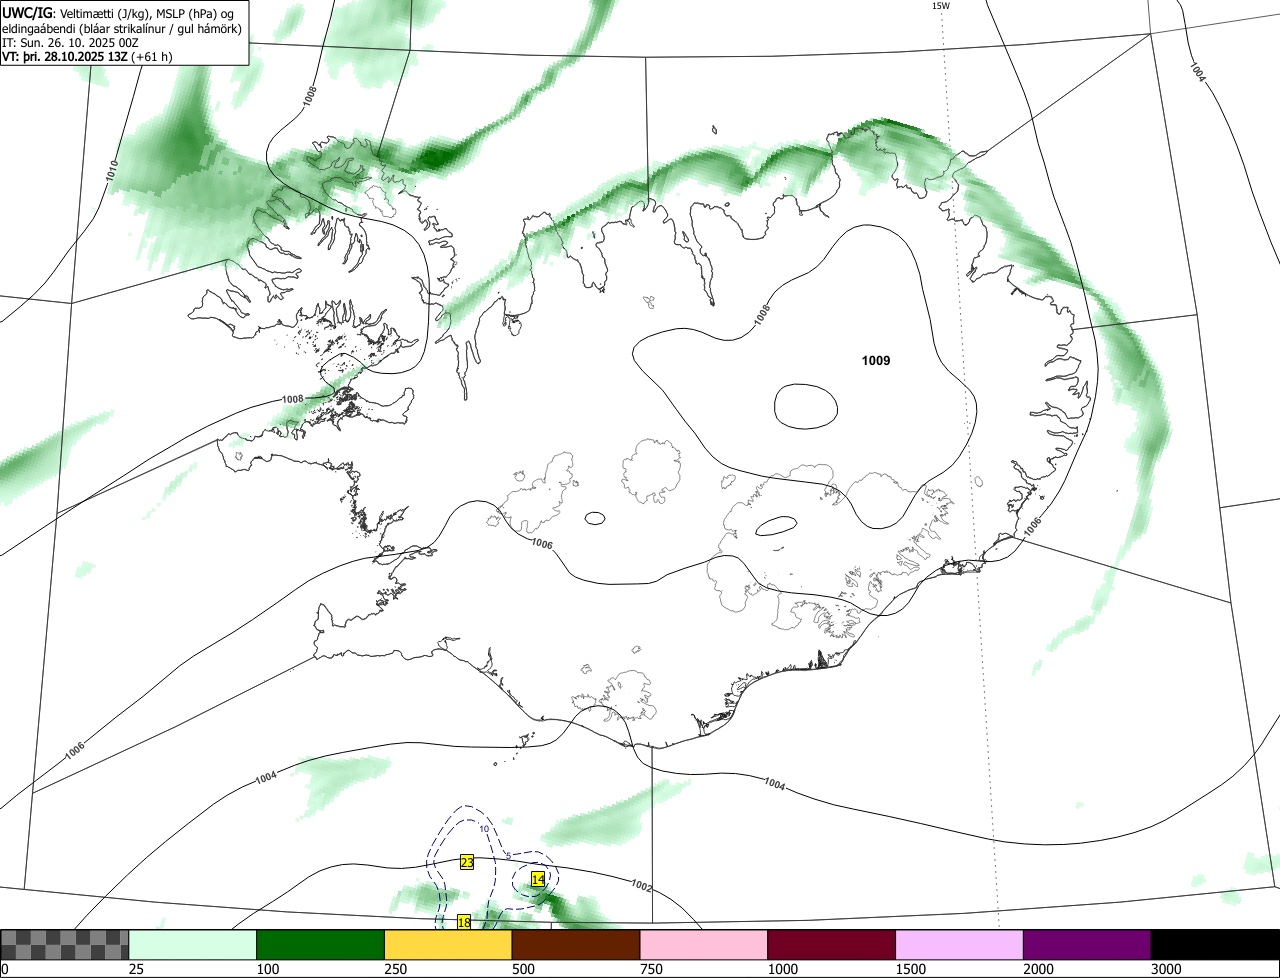This screenshot has width=1280, height=978.
Task: Click the 15W longitude label
Action: click(x=940, y=6)
